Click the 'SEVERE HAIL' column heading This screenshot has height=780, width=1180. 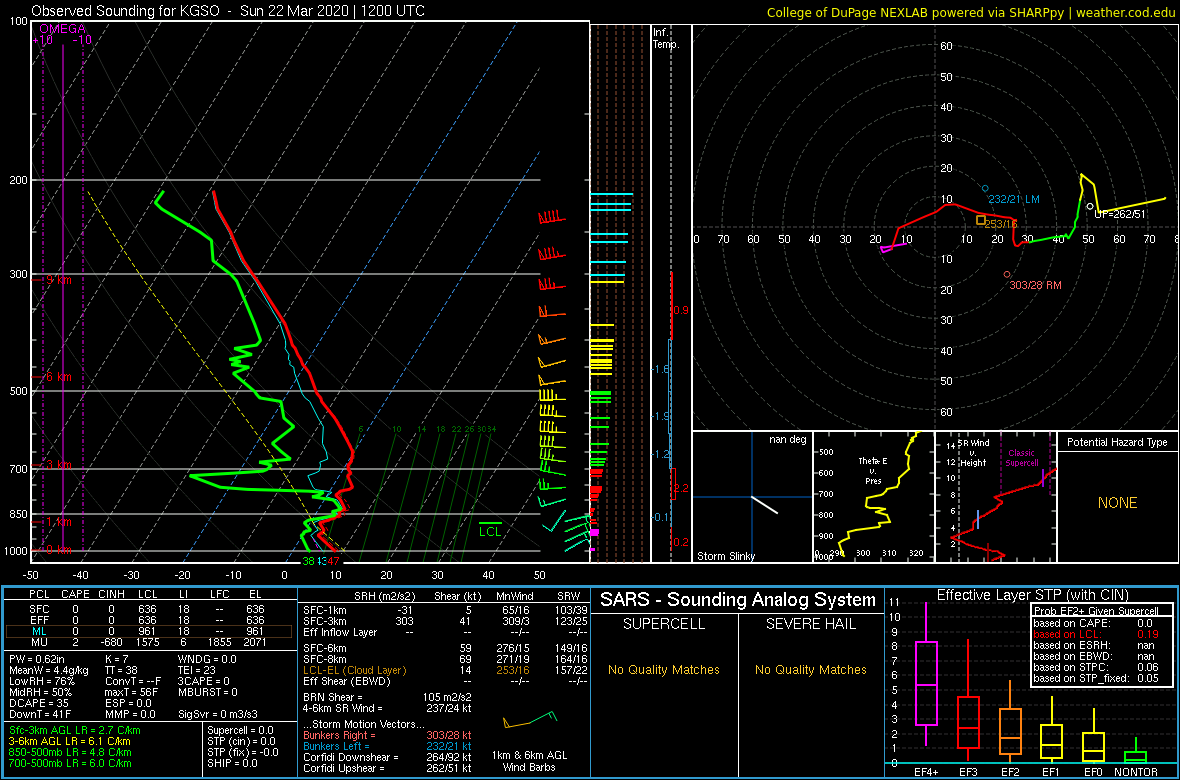point(810,624)
